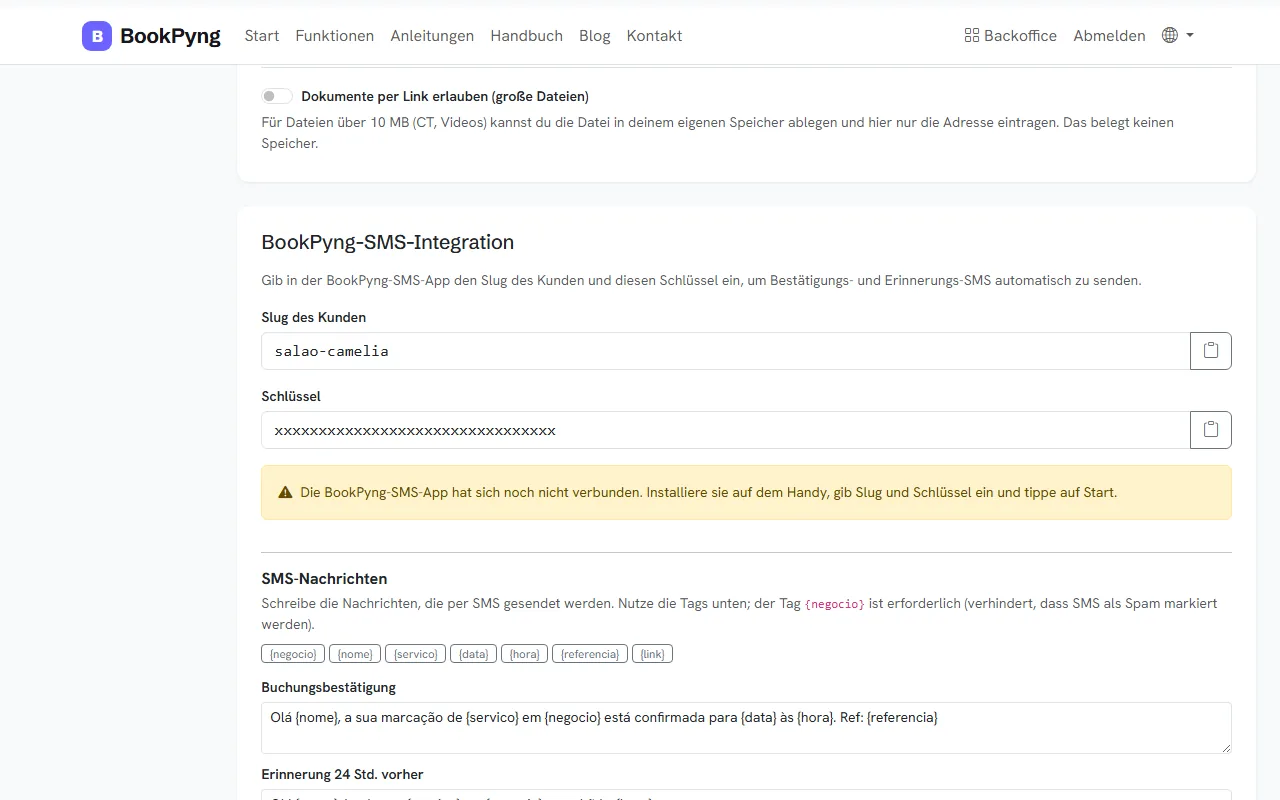Viewport: 1280px width, 800px height.
Task: Insert the {negocio} tag chip
Action: [x=293, y=654]
